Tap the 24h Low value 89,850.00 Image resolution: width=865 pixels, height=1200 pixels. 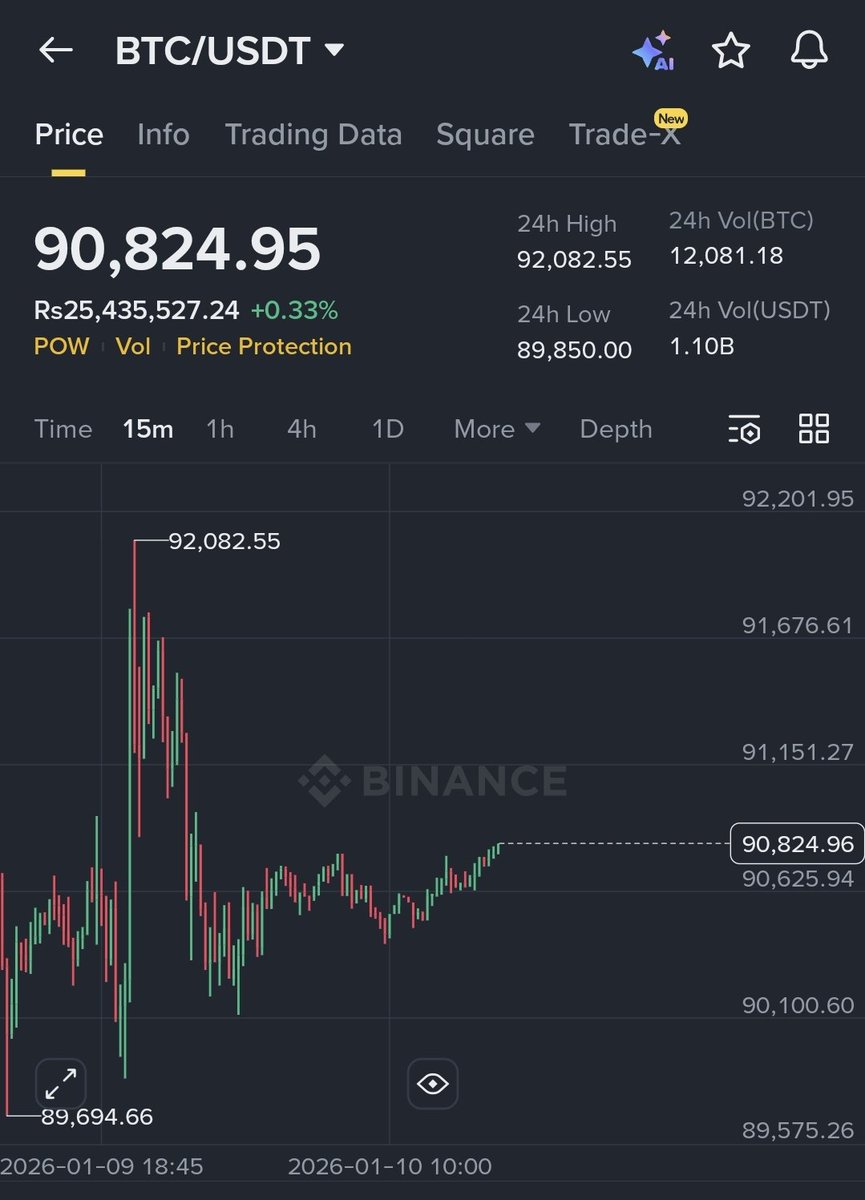pos(574,350)
